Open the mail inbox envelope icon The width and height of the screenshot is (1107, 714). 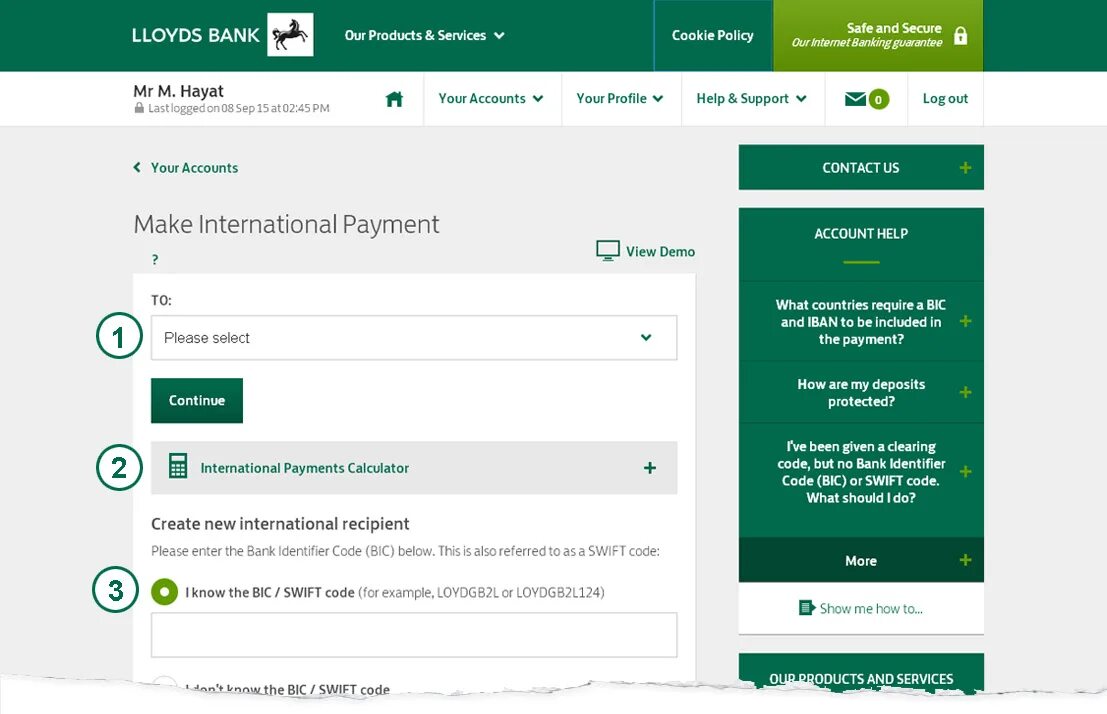tap(855, 99)
